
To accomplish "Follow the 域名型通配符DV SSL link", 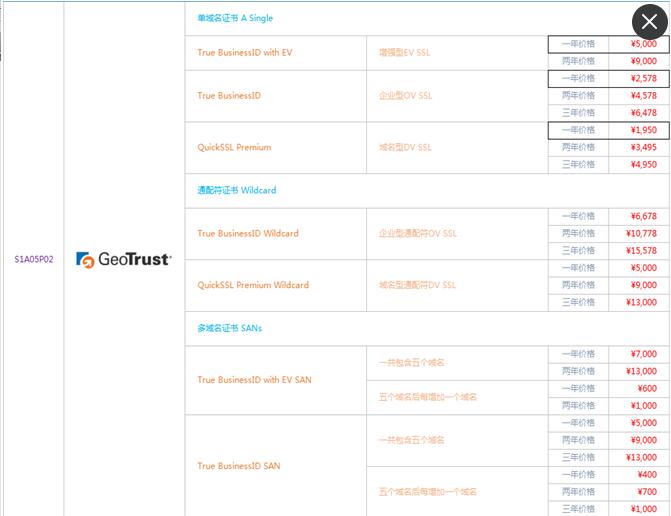I will [x=417, y=285].
